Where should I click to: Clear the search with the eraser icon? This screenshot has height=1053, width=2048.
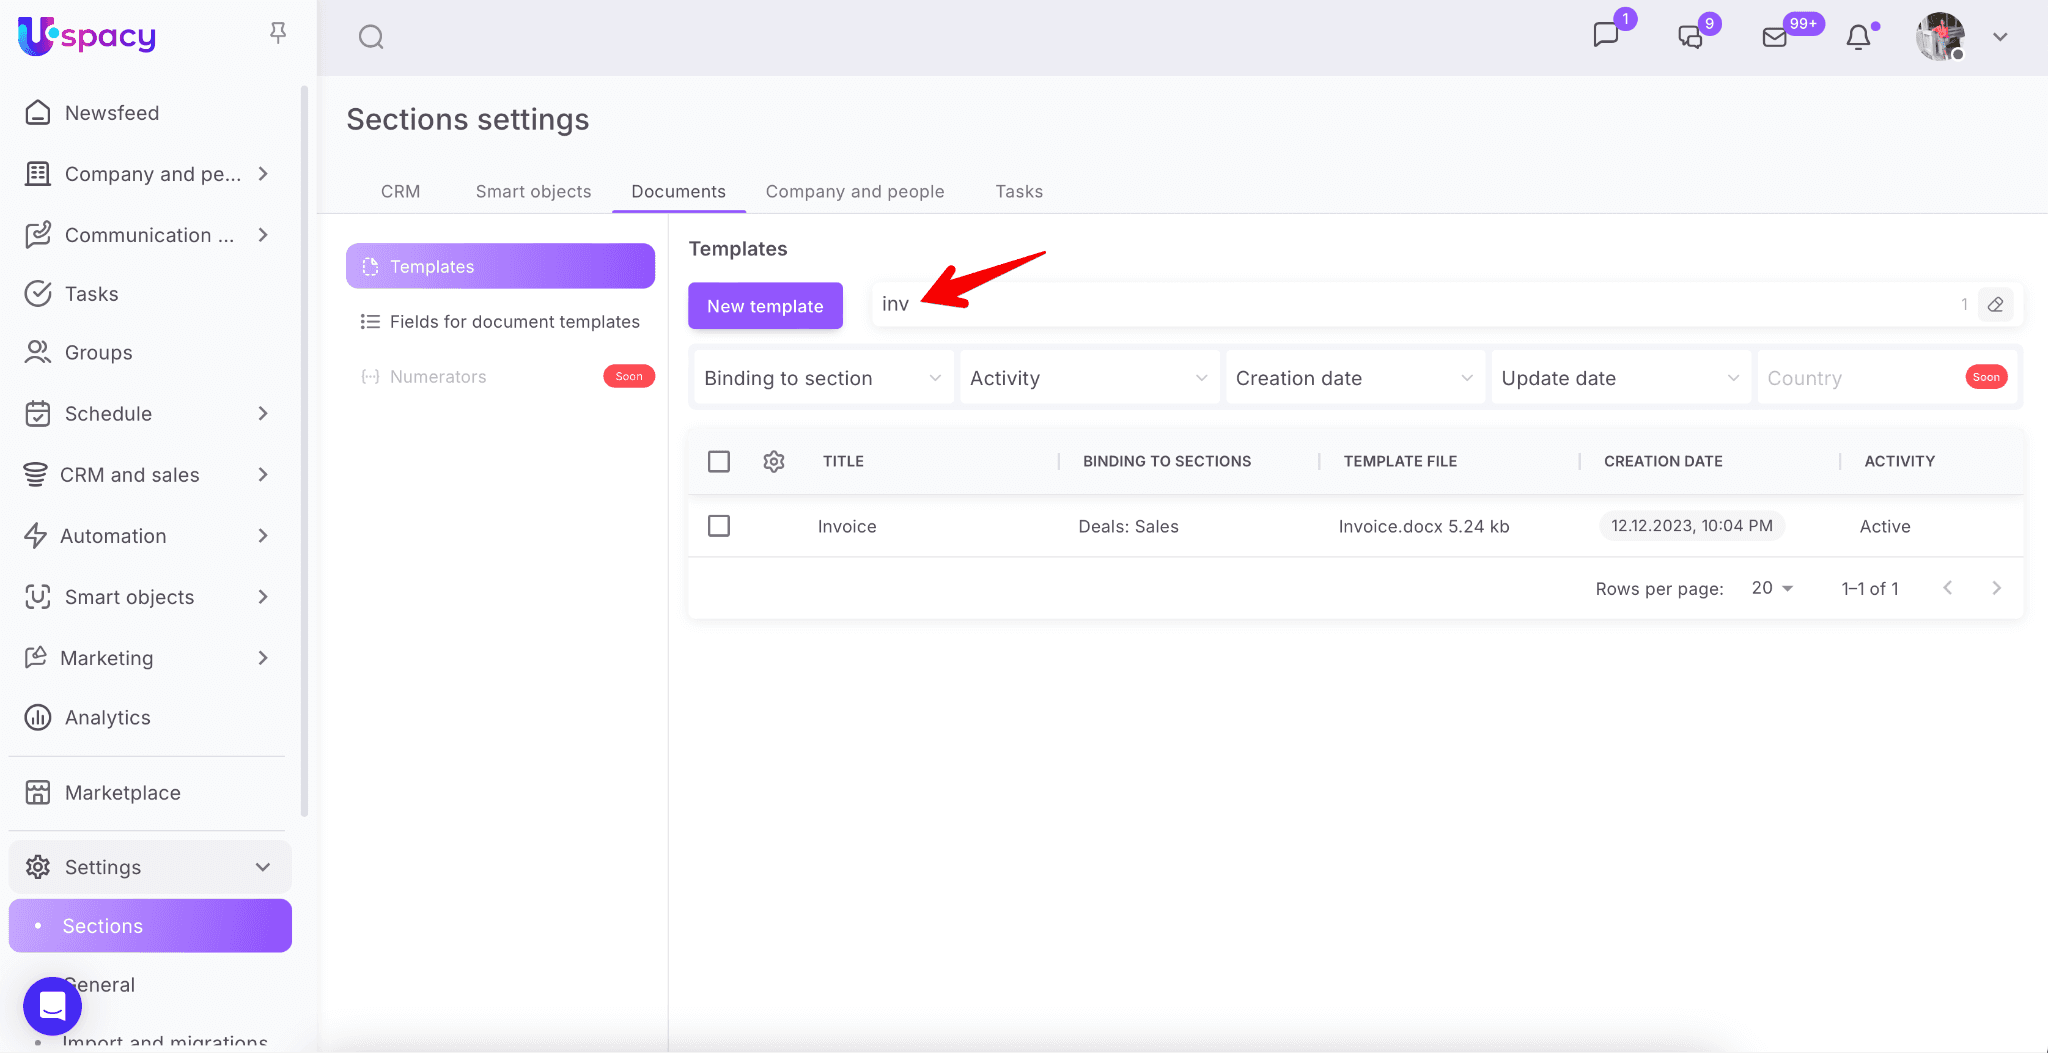(1995, 304)
